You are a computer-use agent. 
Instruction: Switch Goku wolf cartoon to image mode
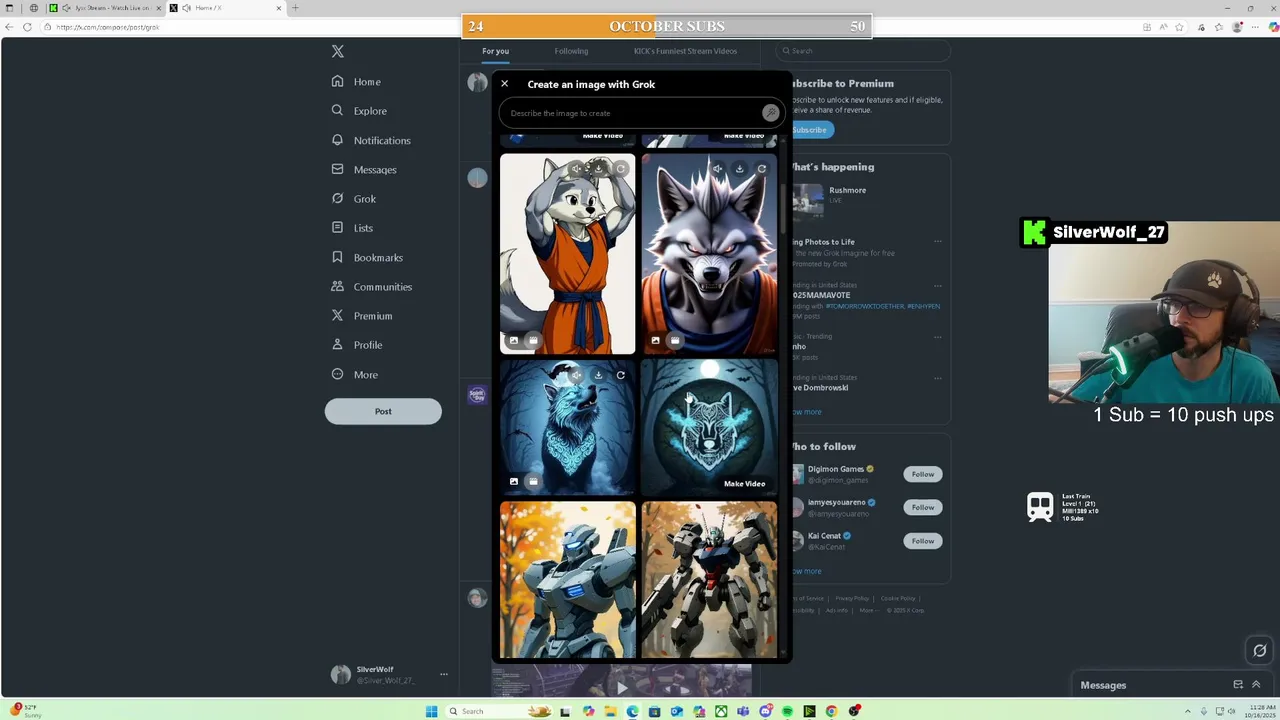[514, 340]
